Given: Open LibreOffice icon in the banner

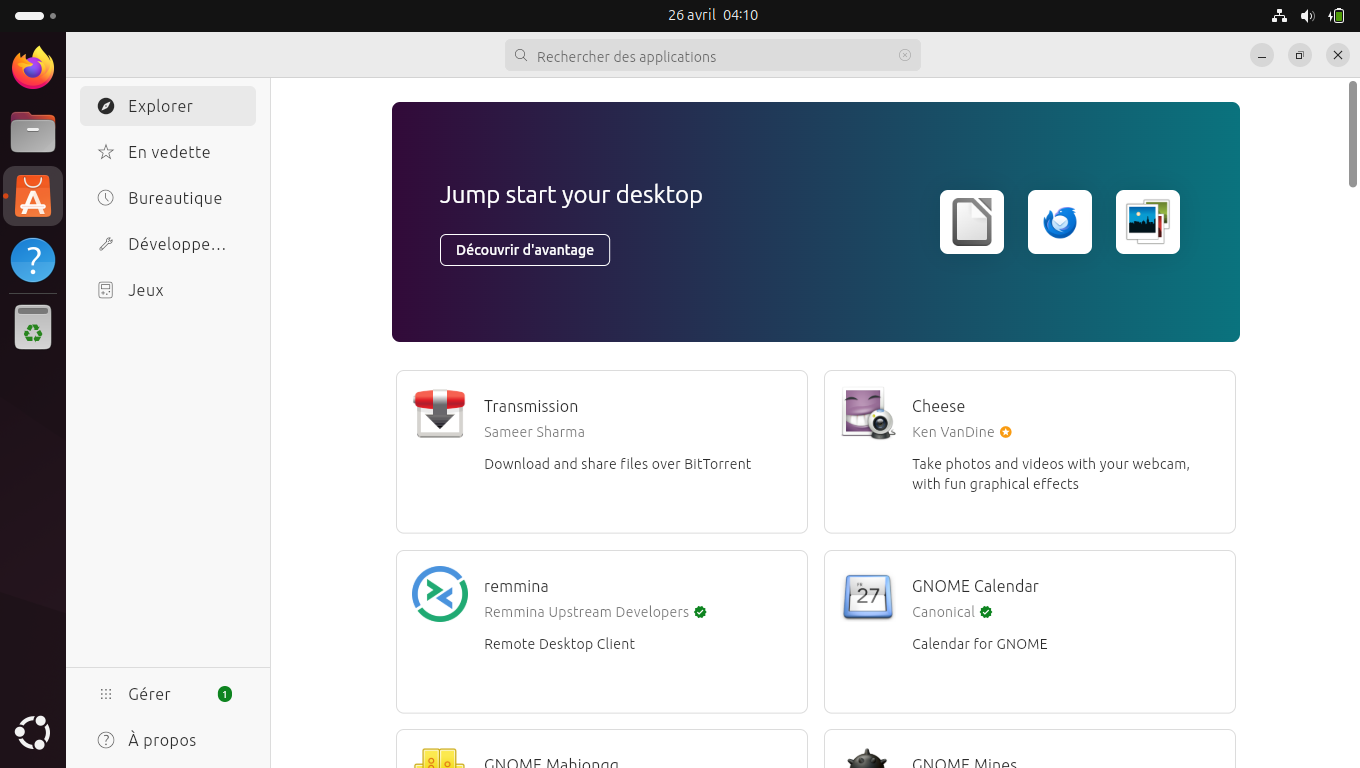Looking at the screenshot, I should [972, 222].
